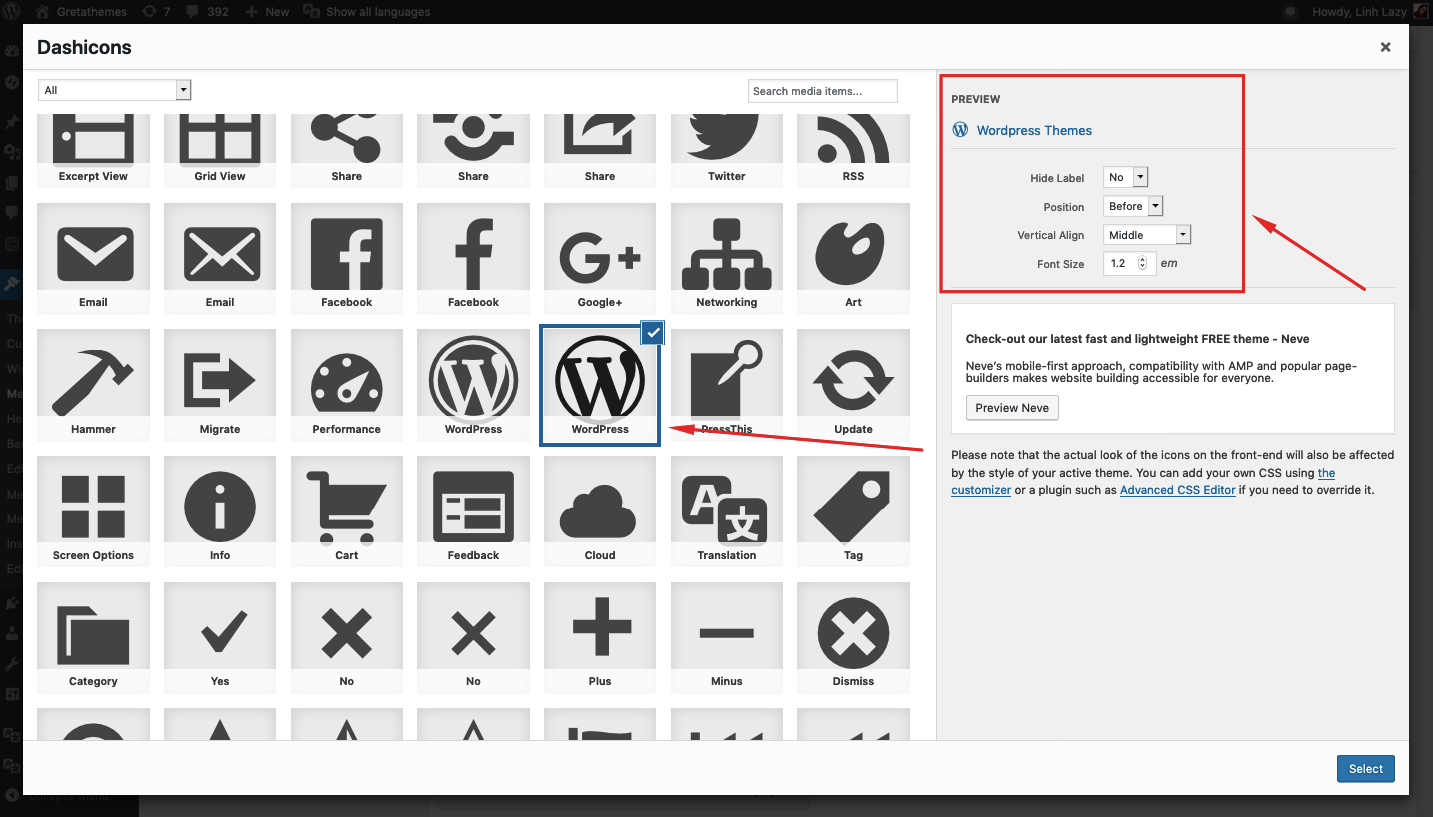Open Show all languages admin bar menu
This screenshot has height=817, width=1433.
click(x=367, y=12)
